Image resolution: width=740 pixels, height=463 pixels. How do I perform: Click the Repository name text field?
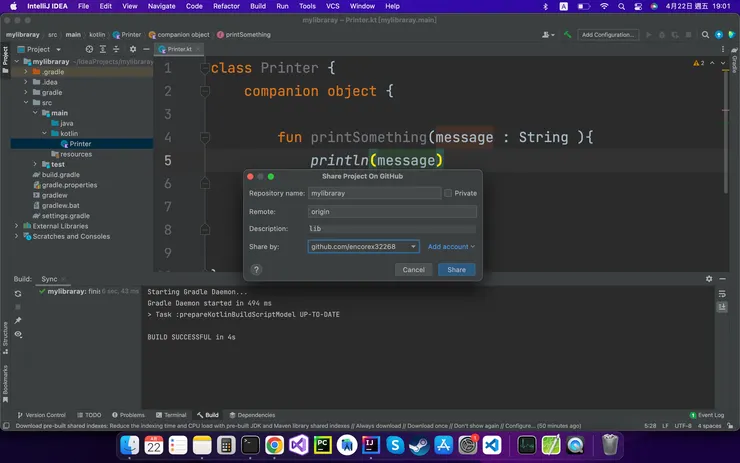[374, 193]
